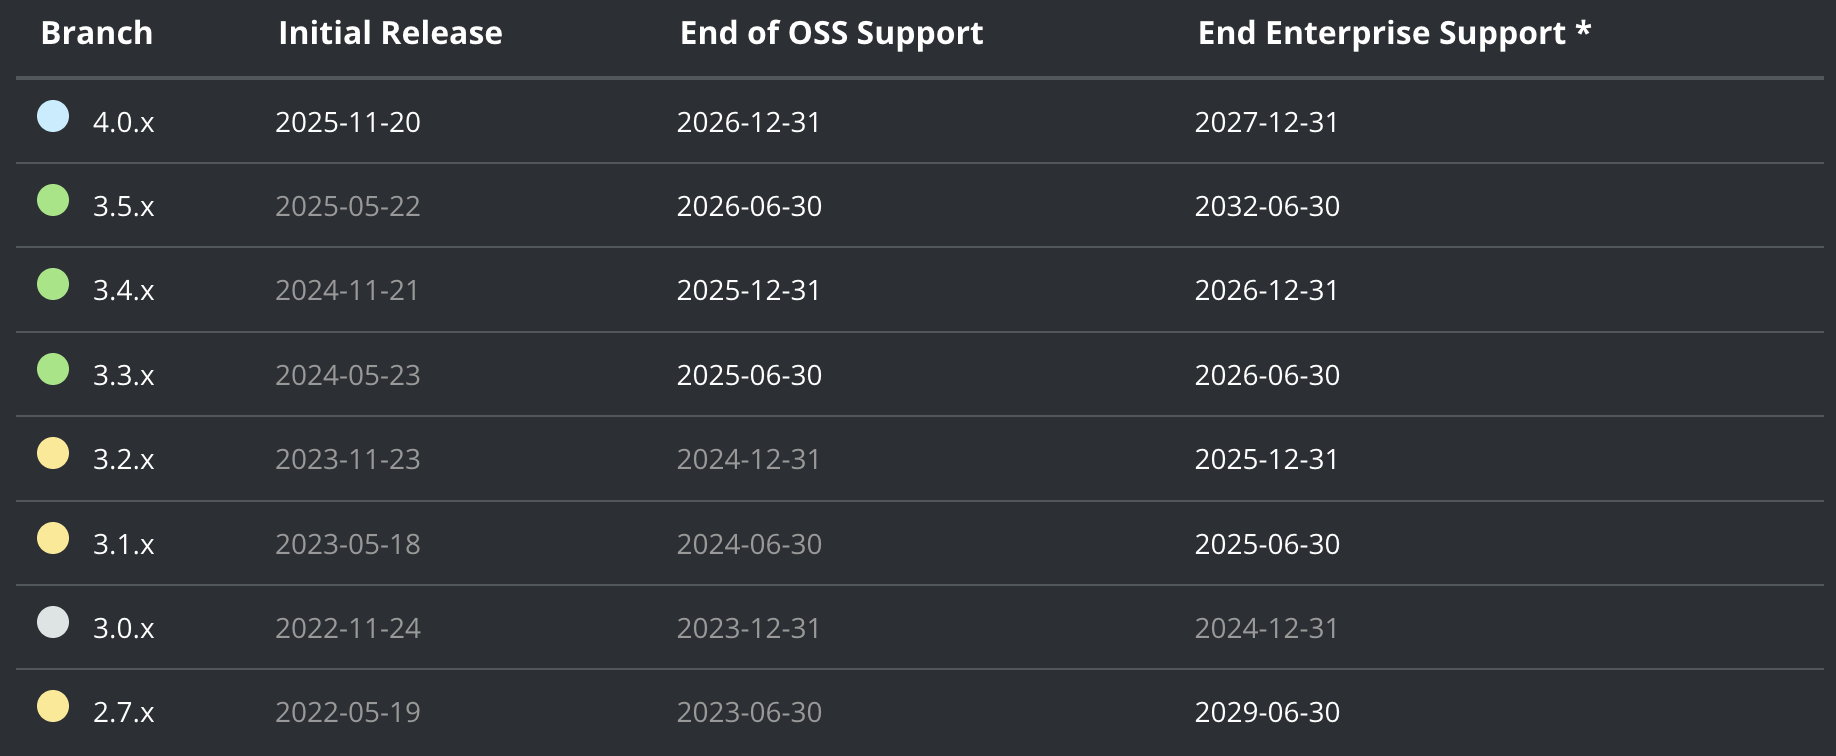Click the Initial Release column header

[x=390, y=33]
